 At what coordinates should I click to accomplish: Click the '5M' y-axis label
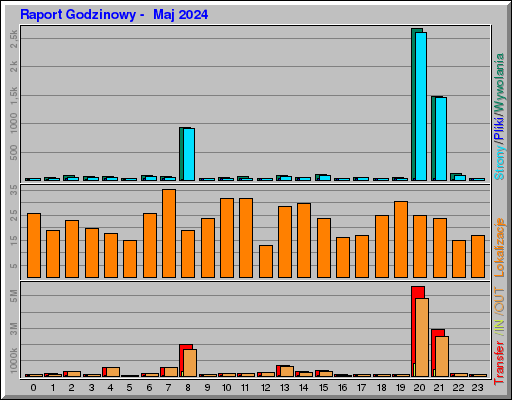pyautogui.click(x=13, y=296)
